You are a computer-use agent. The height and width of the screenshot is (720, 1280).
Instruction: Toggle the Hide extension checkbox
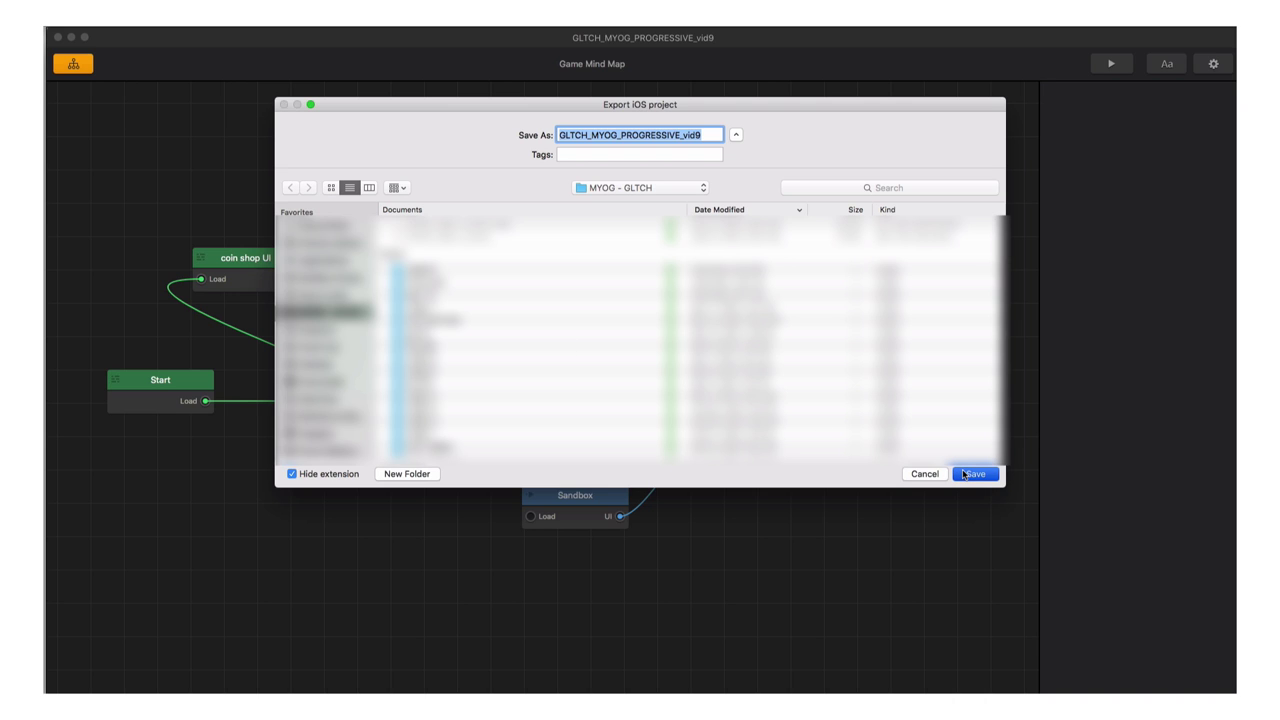(x=292, y=474)
